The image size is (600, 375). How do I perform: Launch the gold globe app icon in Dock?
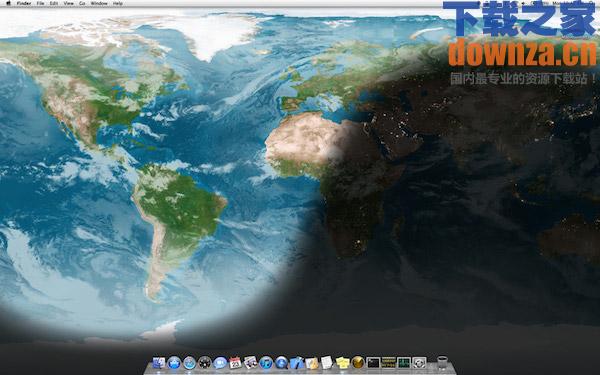point(358,362)
